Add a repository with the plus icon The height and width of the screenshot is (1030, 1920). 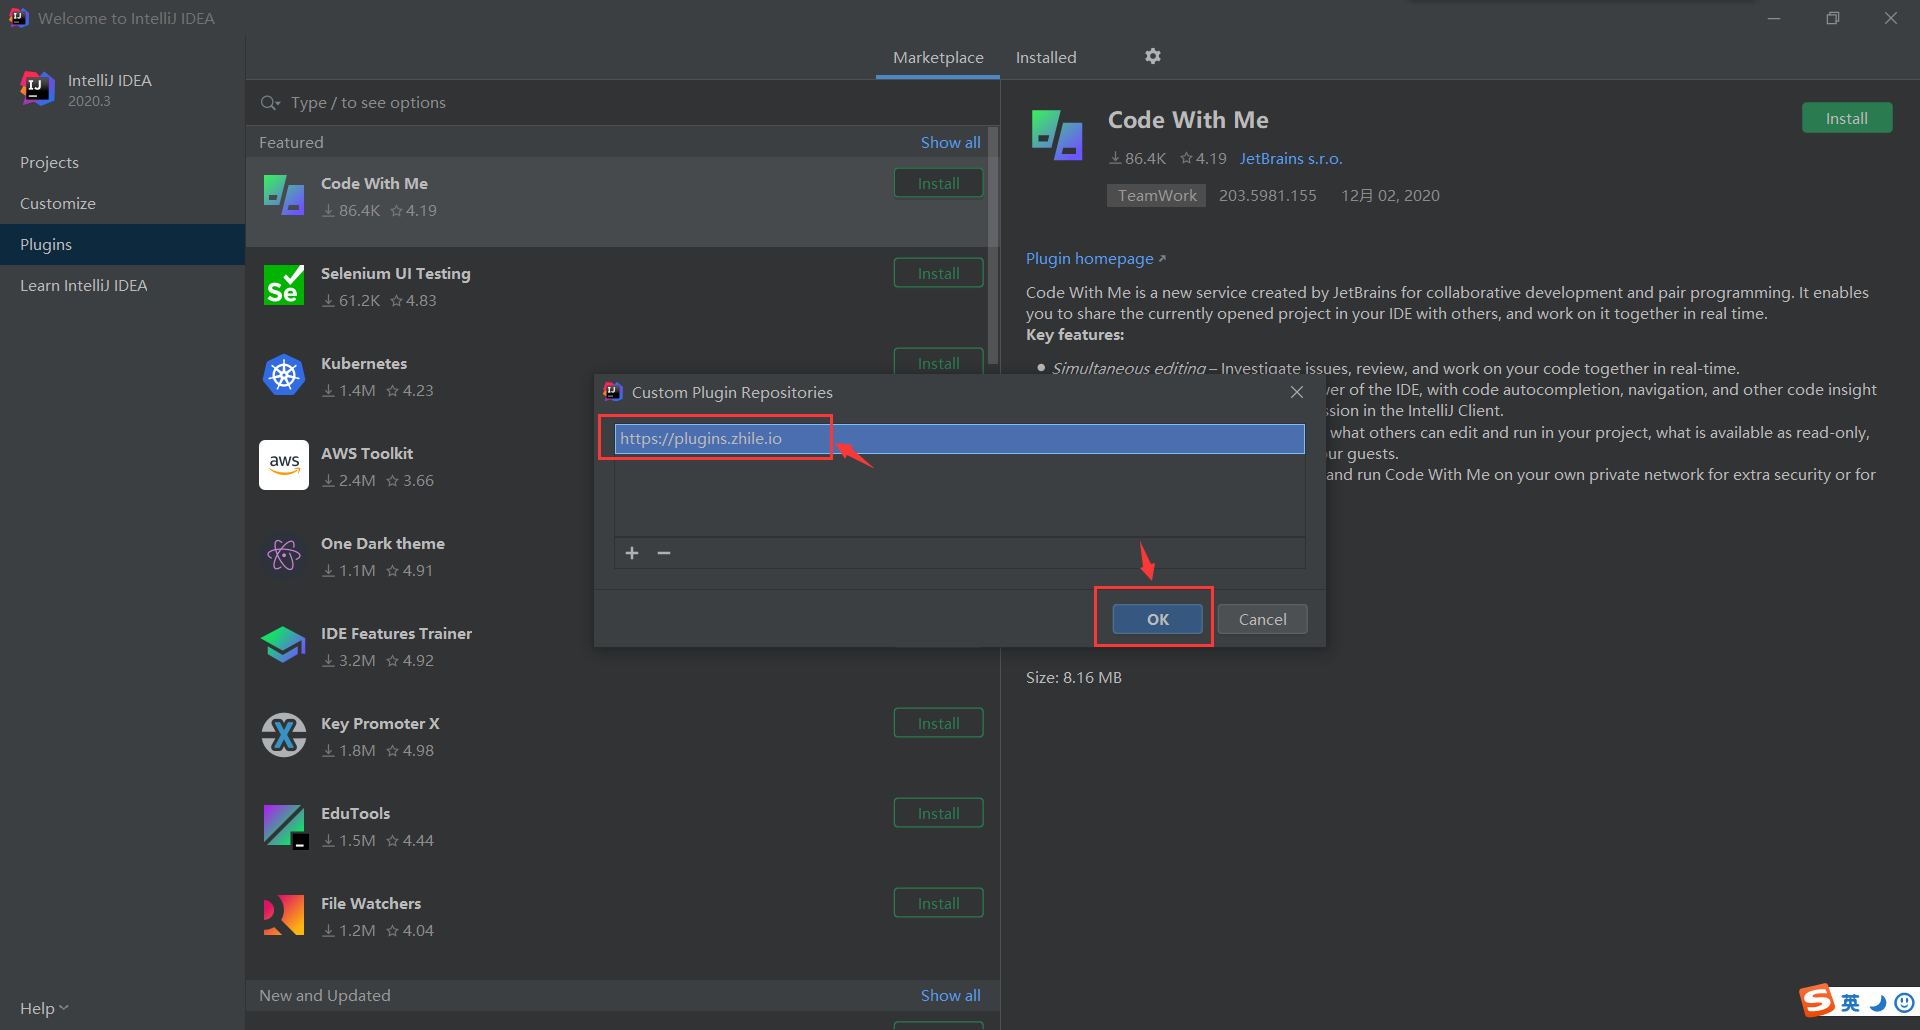click(x=632, y=553)
